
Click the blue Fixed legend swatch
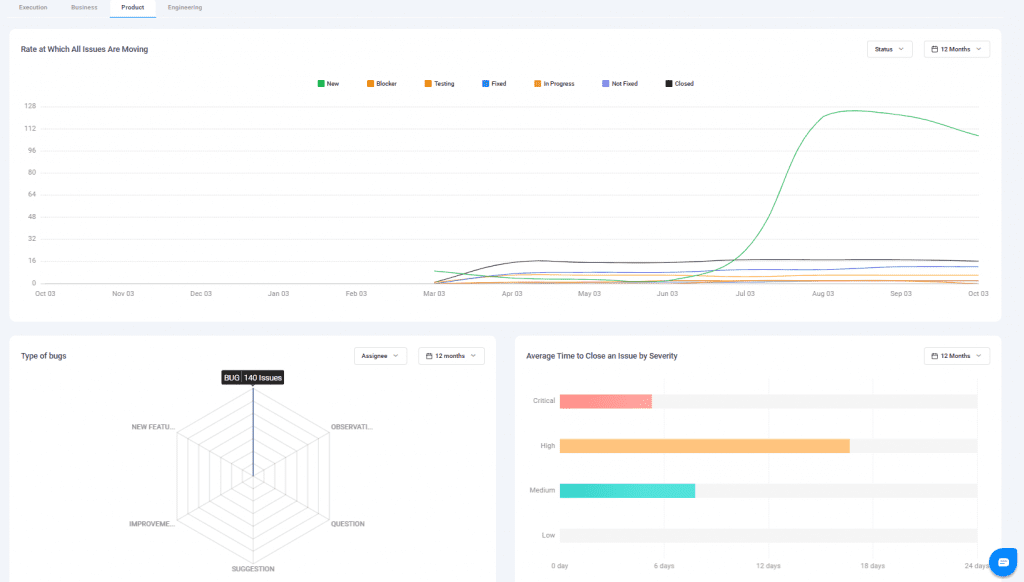coord(485,84)
